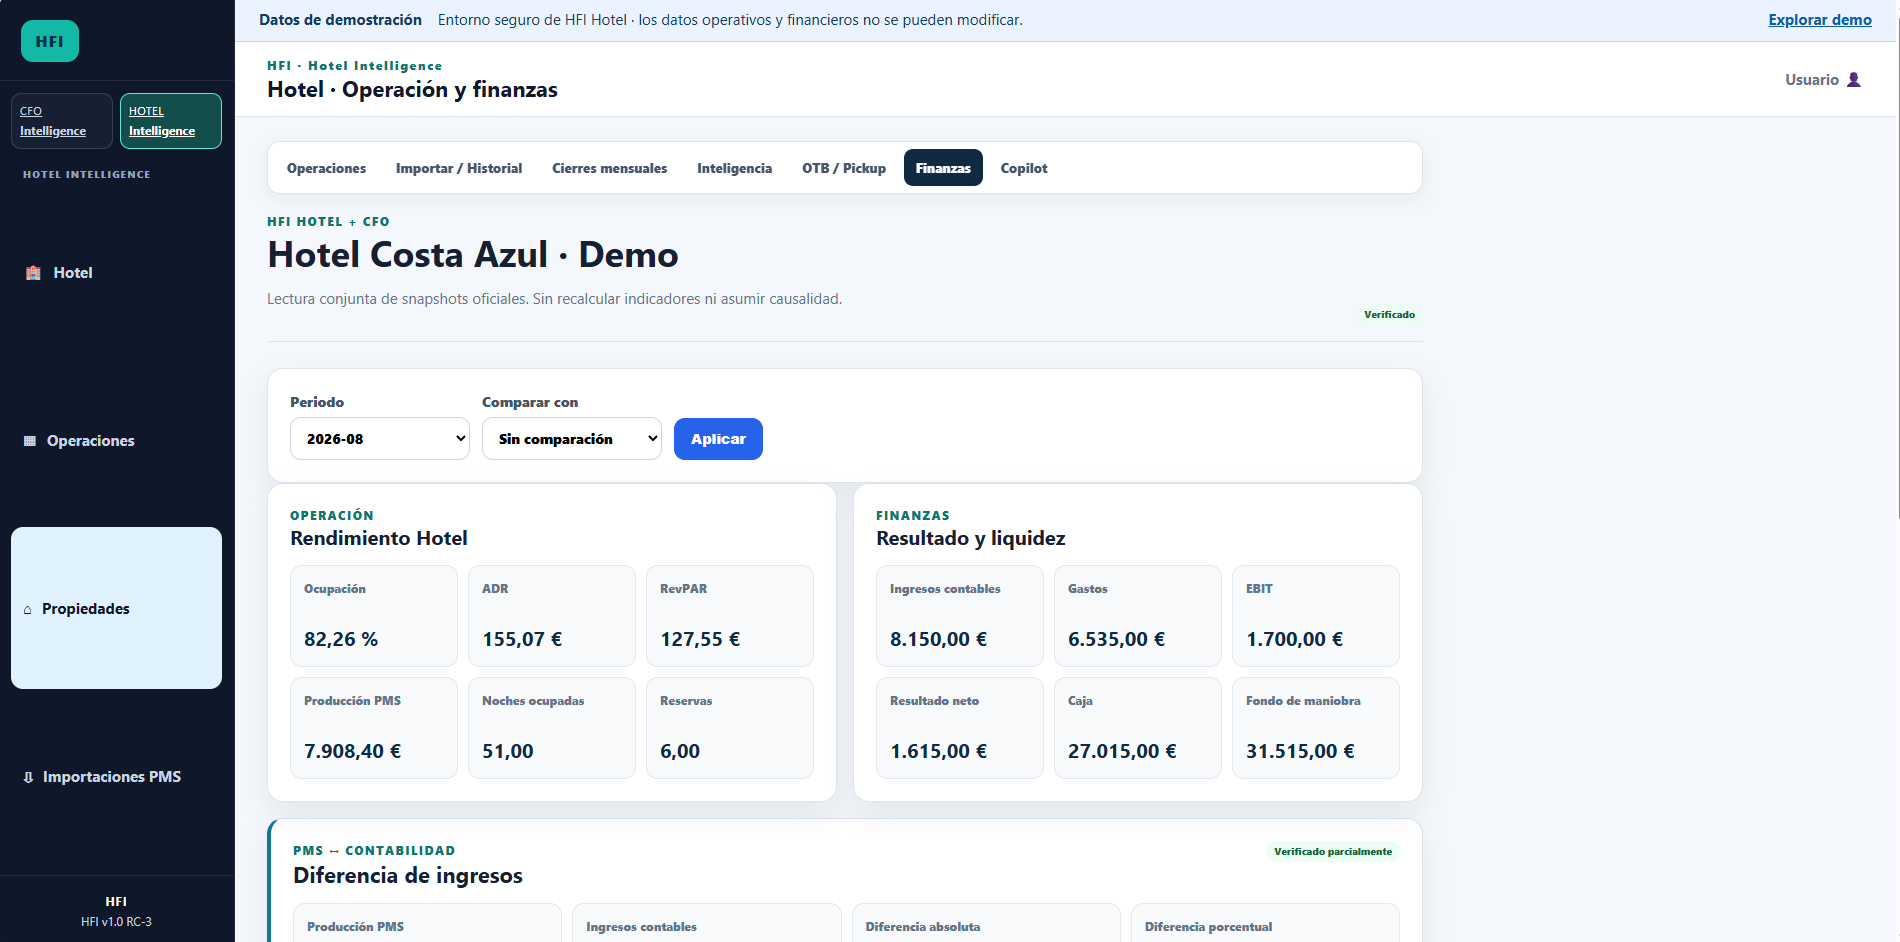Click the hotel building icon in sidebar
The image size is (1900, 942).
[x=33, y=273]
